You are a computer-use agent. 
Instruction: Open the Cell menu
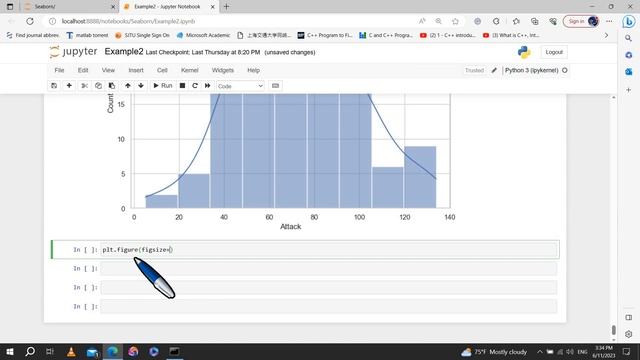[162, 70]
